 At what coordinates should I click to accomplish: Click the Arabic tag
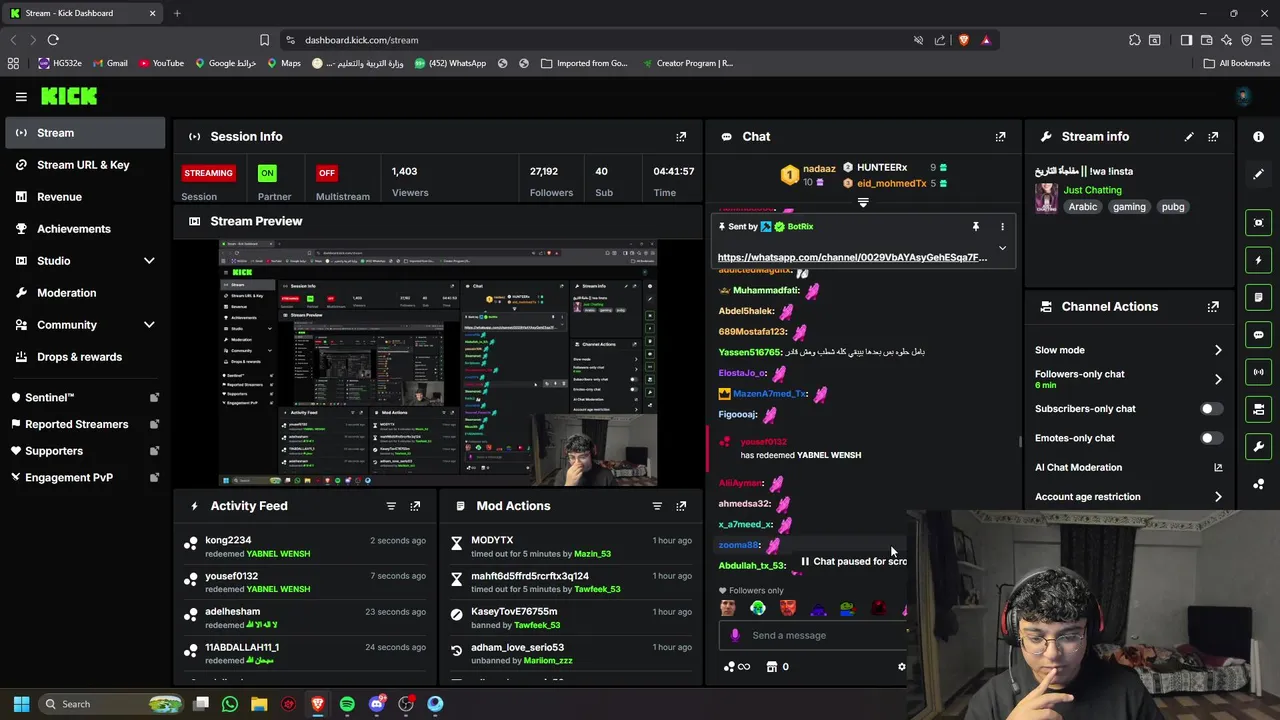(1082, 207)
